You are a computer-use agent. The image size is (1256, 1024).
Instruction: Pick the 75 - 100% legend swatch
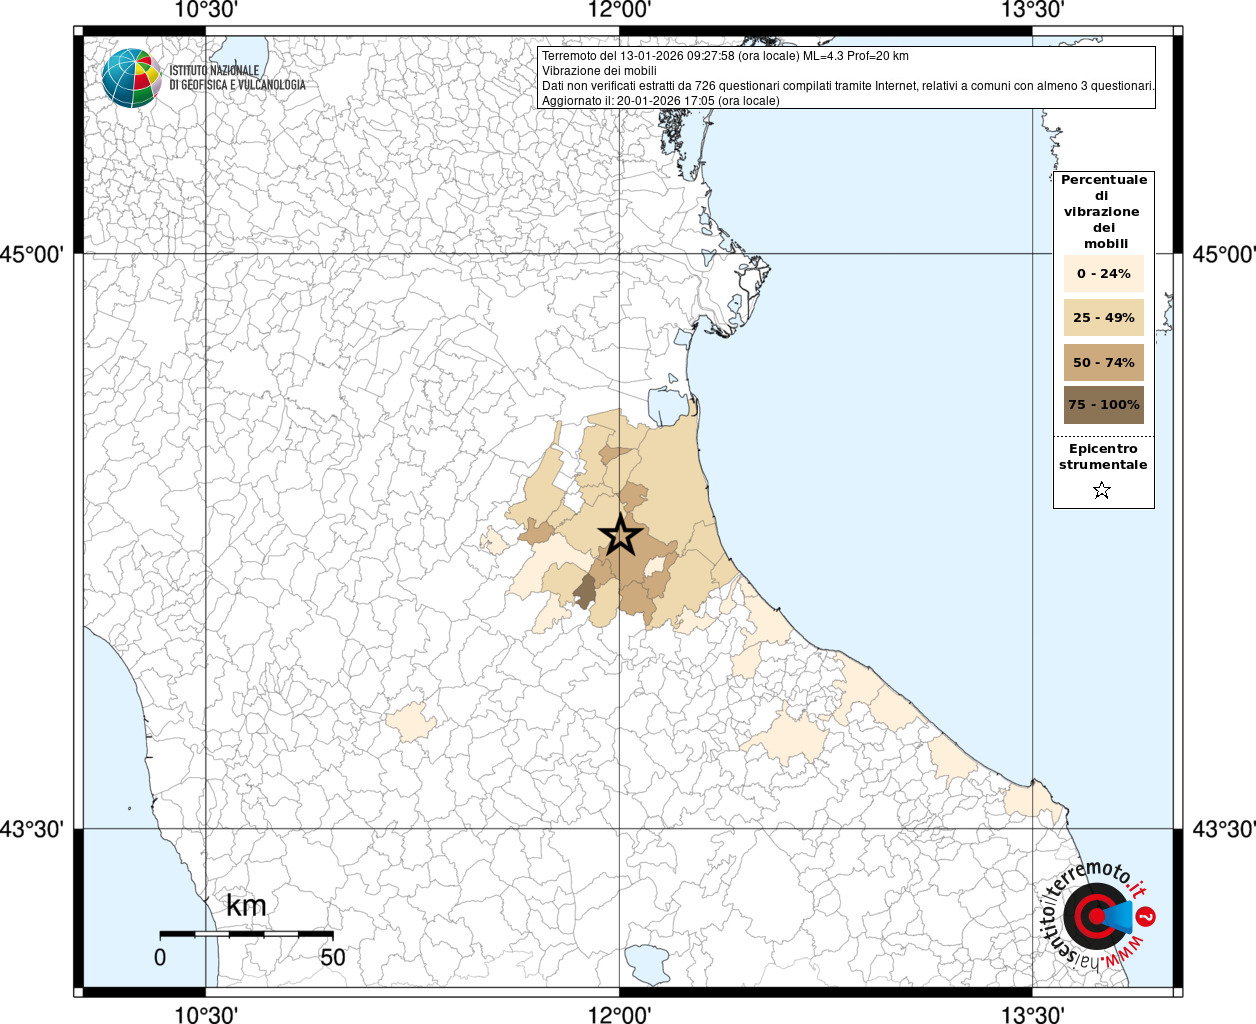pos(1103,405)
